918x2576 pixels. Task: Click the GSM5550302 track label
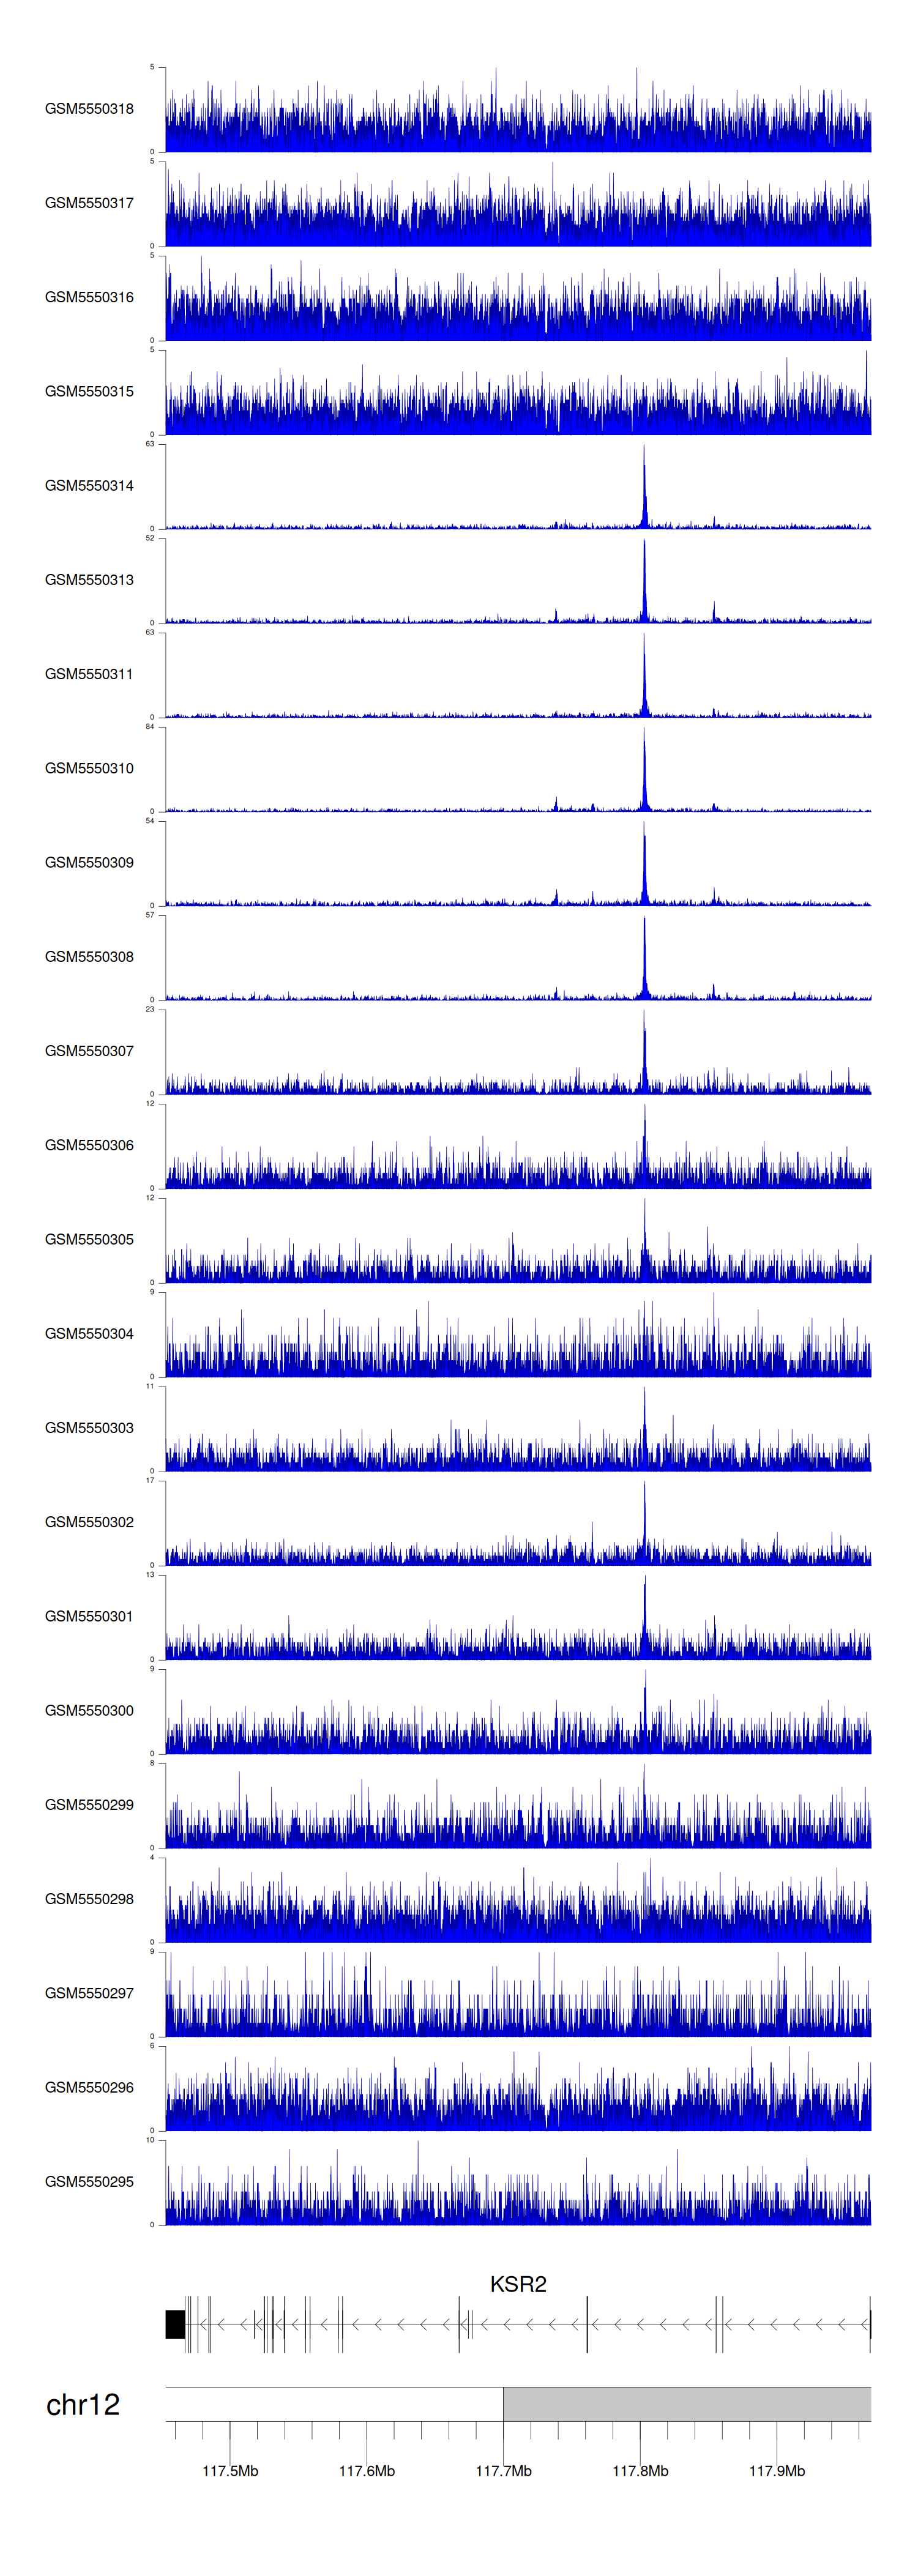pos(89,1522)
